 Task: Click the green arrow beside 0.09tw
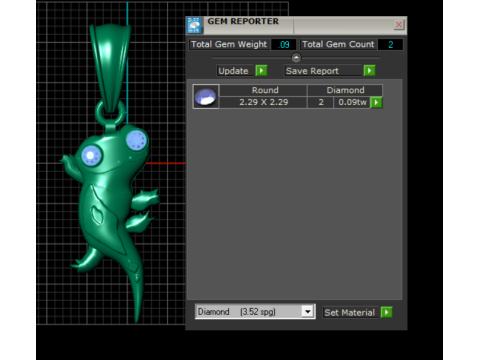376,102
